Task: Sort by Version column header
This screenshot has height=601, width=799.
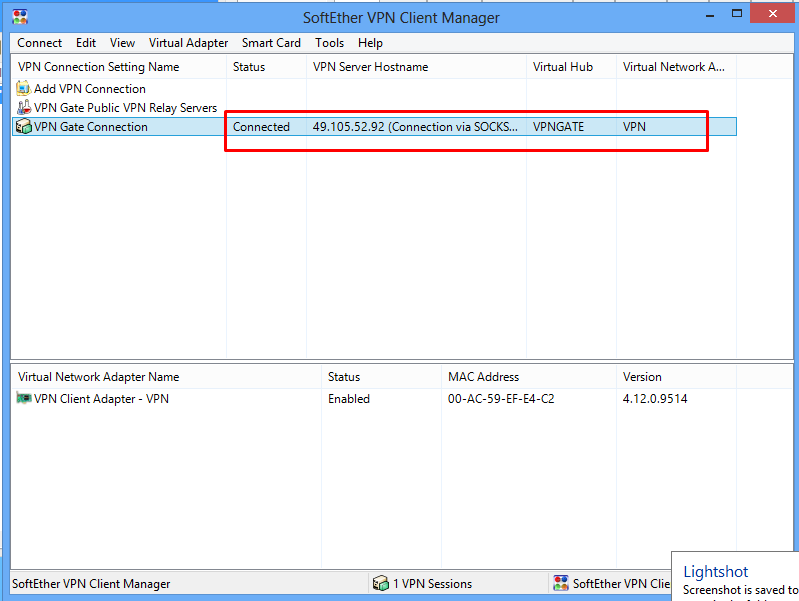Action: [x=676, y=377]
